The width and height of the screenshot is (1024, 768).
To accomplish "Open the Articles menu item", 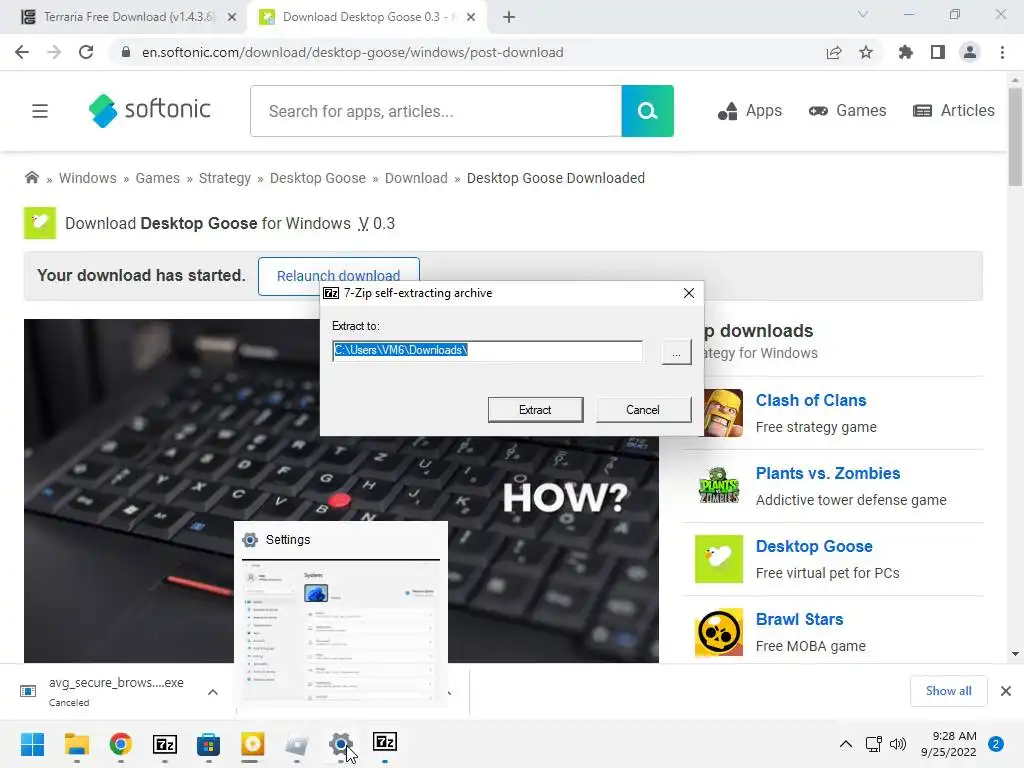I will point(953,111).
